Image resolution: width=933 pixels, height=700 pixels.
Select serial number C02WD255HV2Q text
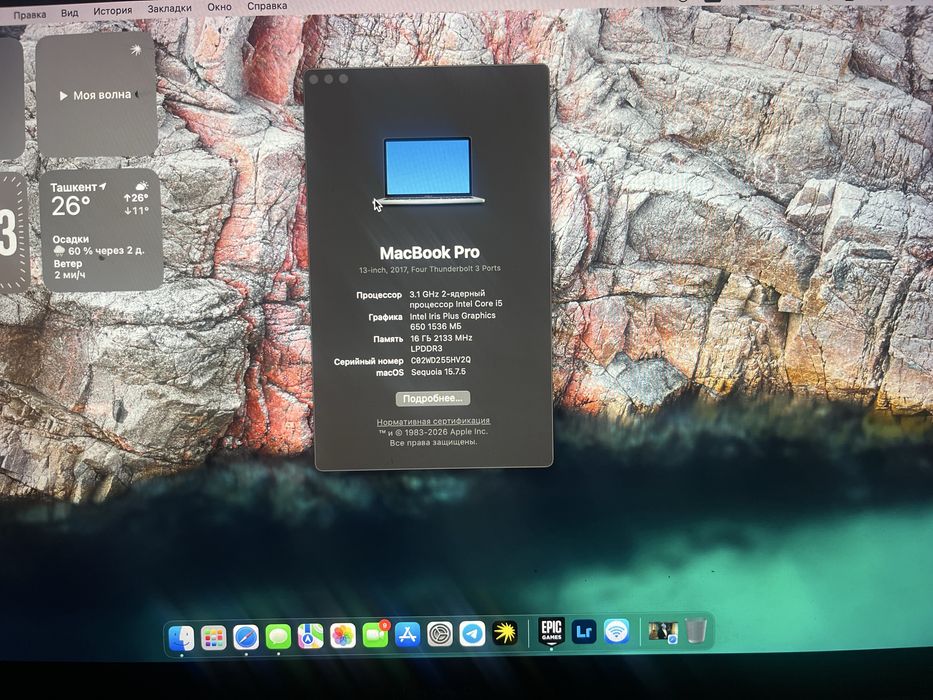click(x=440, y=360)
